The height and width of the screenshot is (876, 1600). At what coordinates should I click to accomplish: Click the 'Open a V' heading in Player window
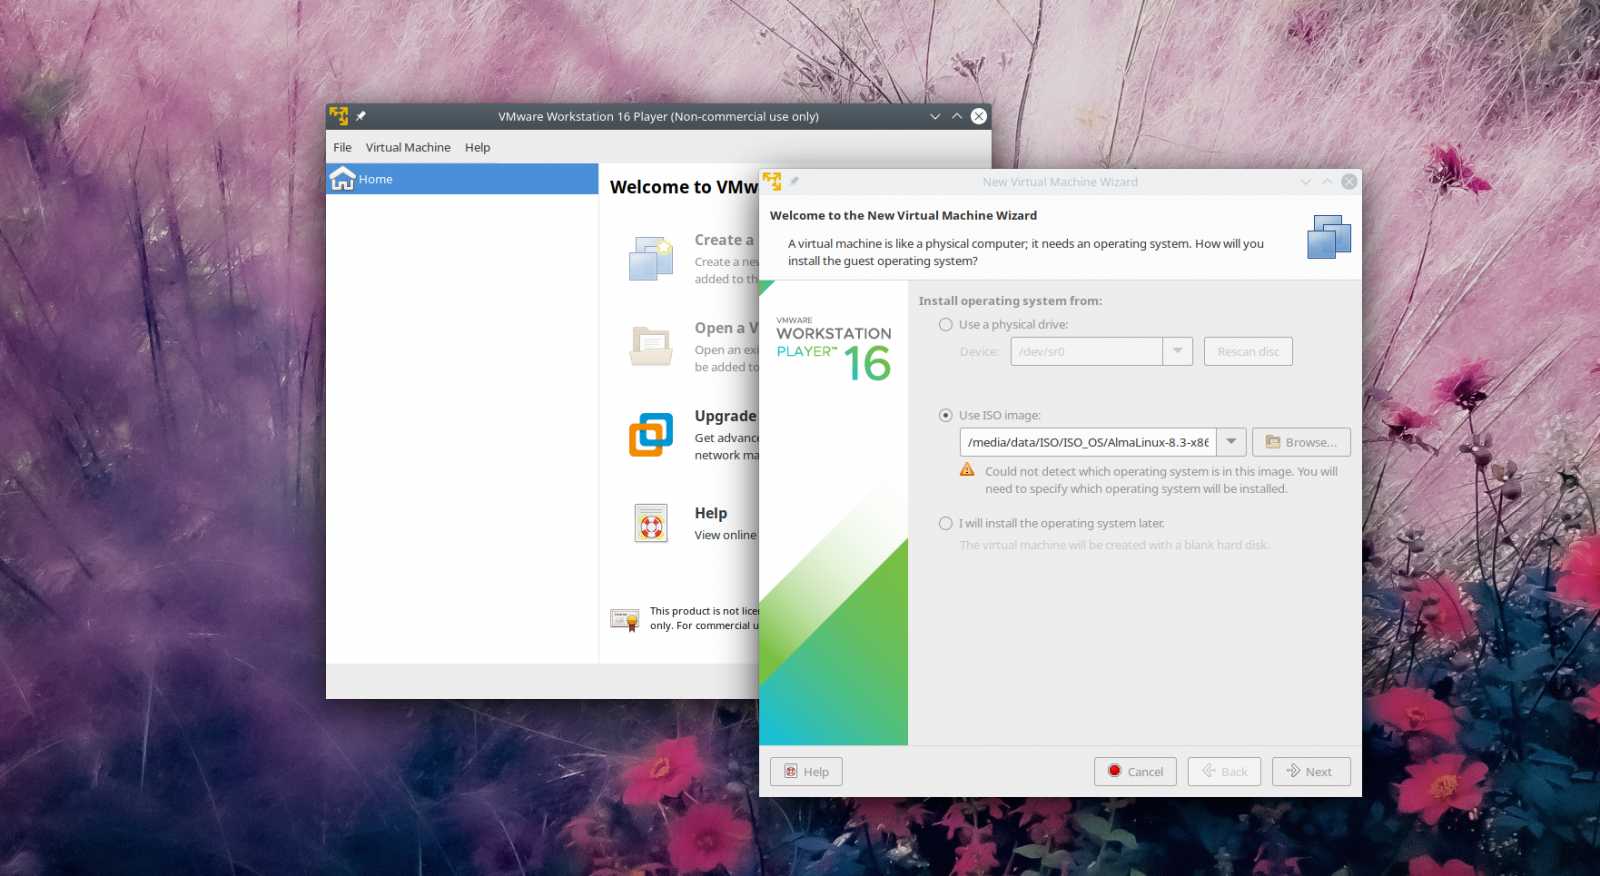(726, 328)
